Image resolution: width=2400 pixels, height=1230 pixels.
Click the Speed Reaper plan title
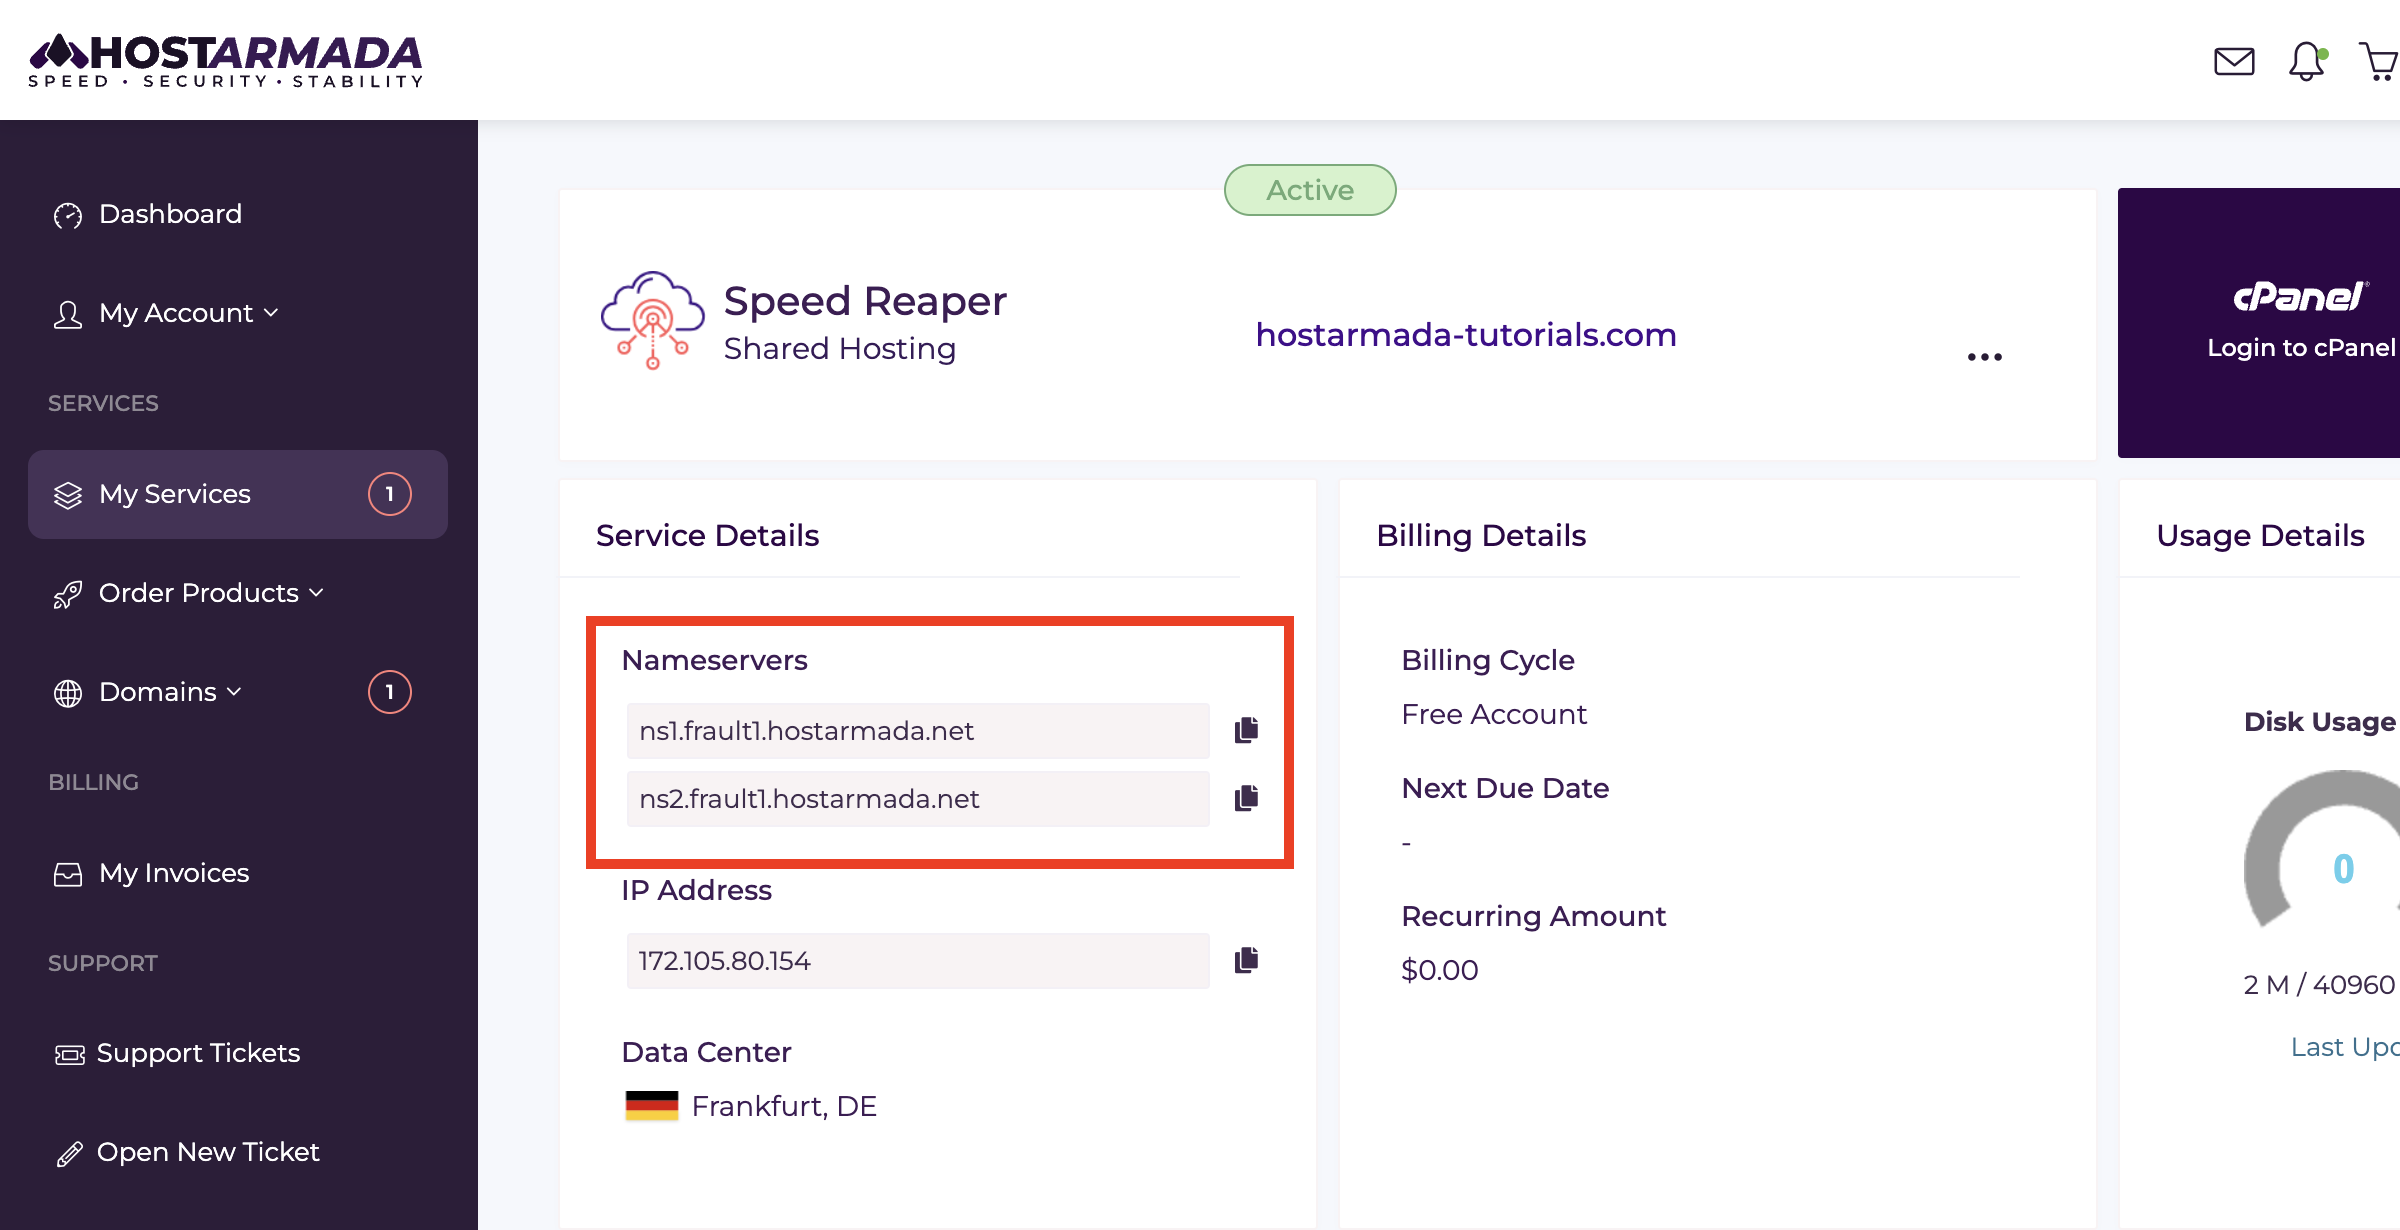[865, 301]
